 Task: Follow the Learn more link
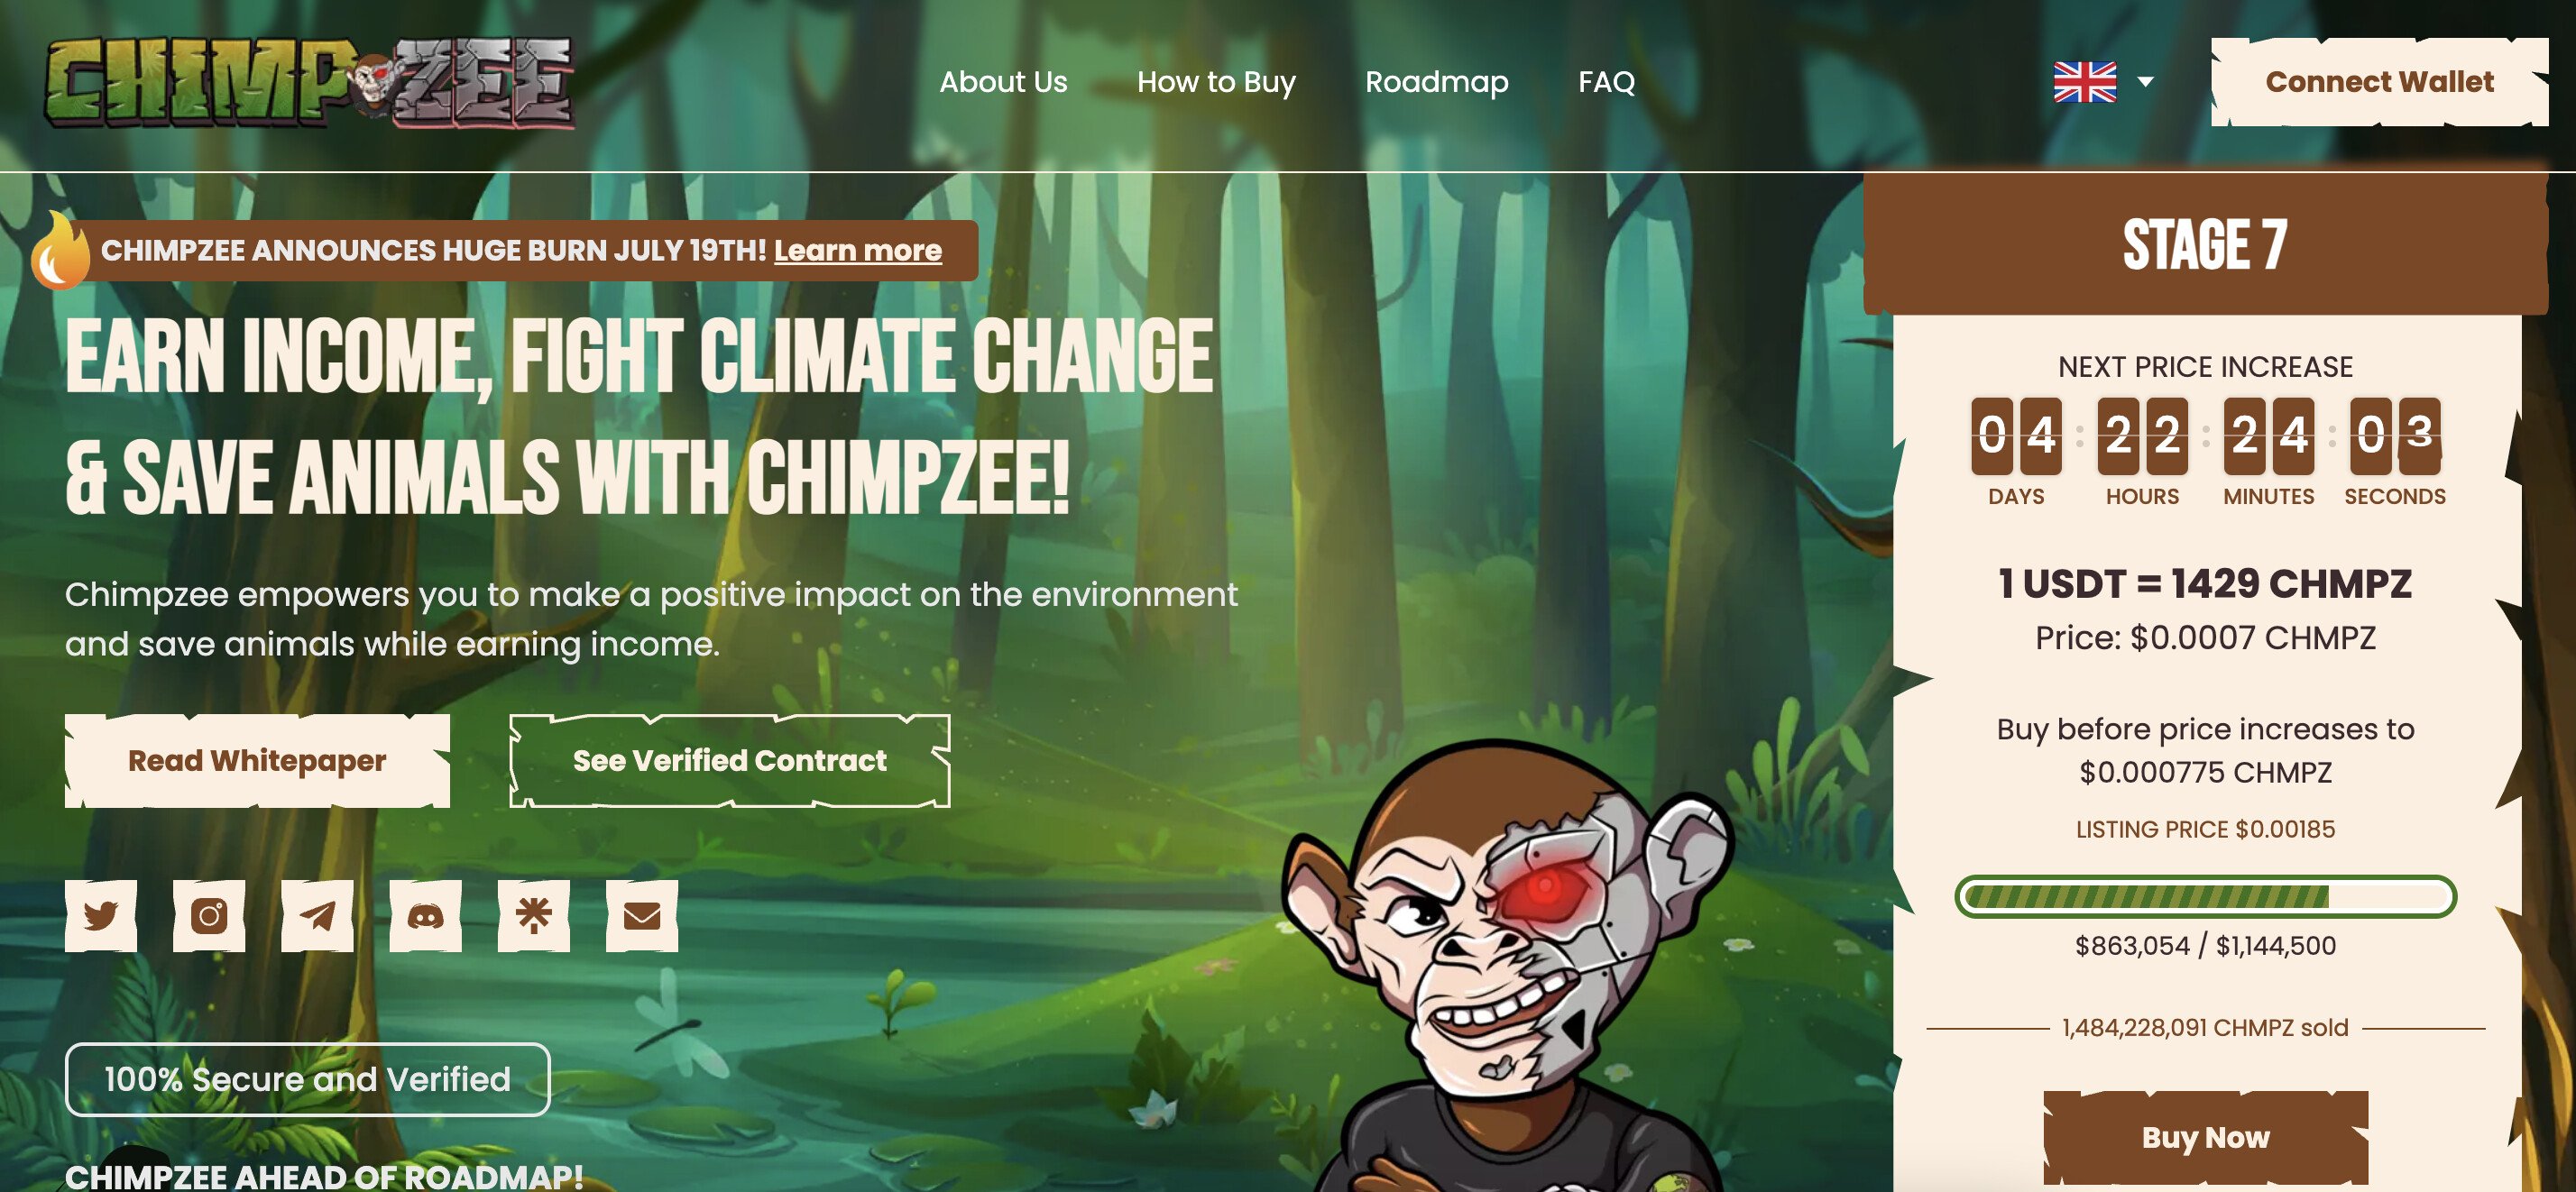coord(858,250)
